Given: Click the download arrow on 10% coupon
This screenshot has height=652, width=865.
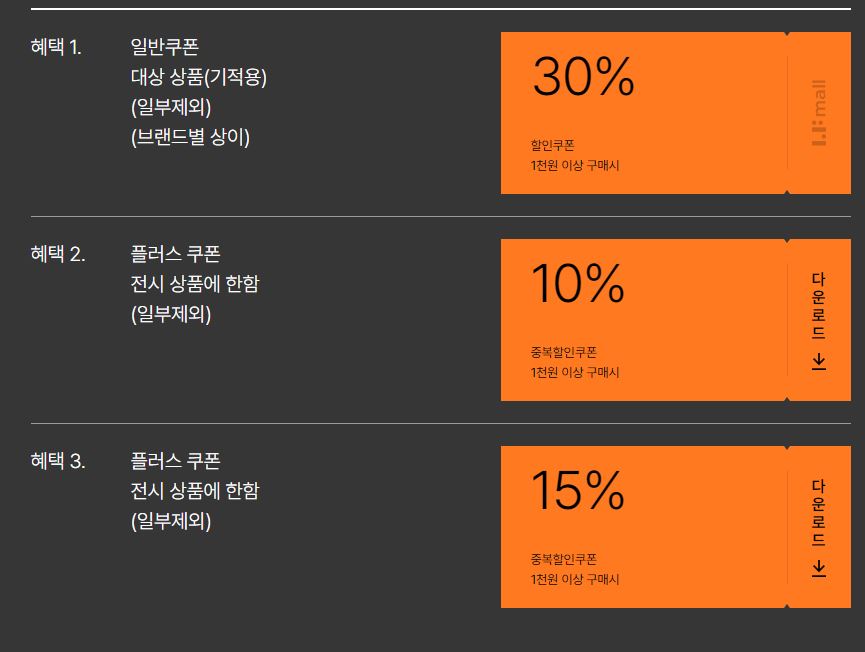Looking at the screenshot, I should click(819, 361).
